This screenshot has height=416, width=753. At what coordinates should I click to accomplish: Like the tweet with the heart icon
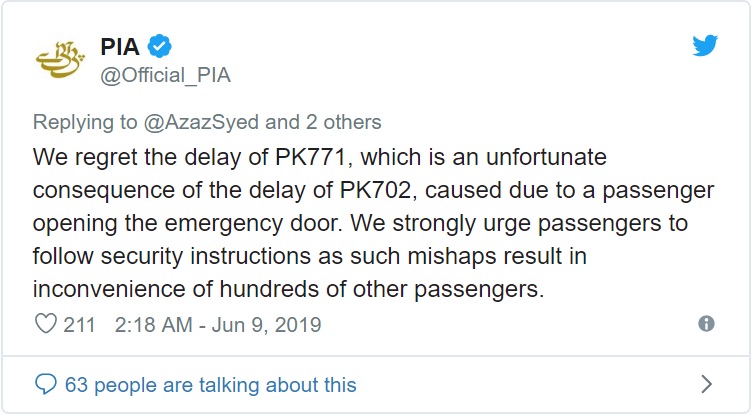click(x=45, y=325)
